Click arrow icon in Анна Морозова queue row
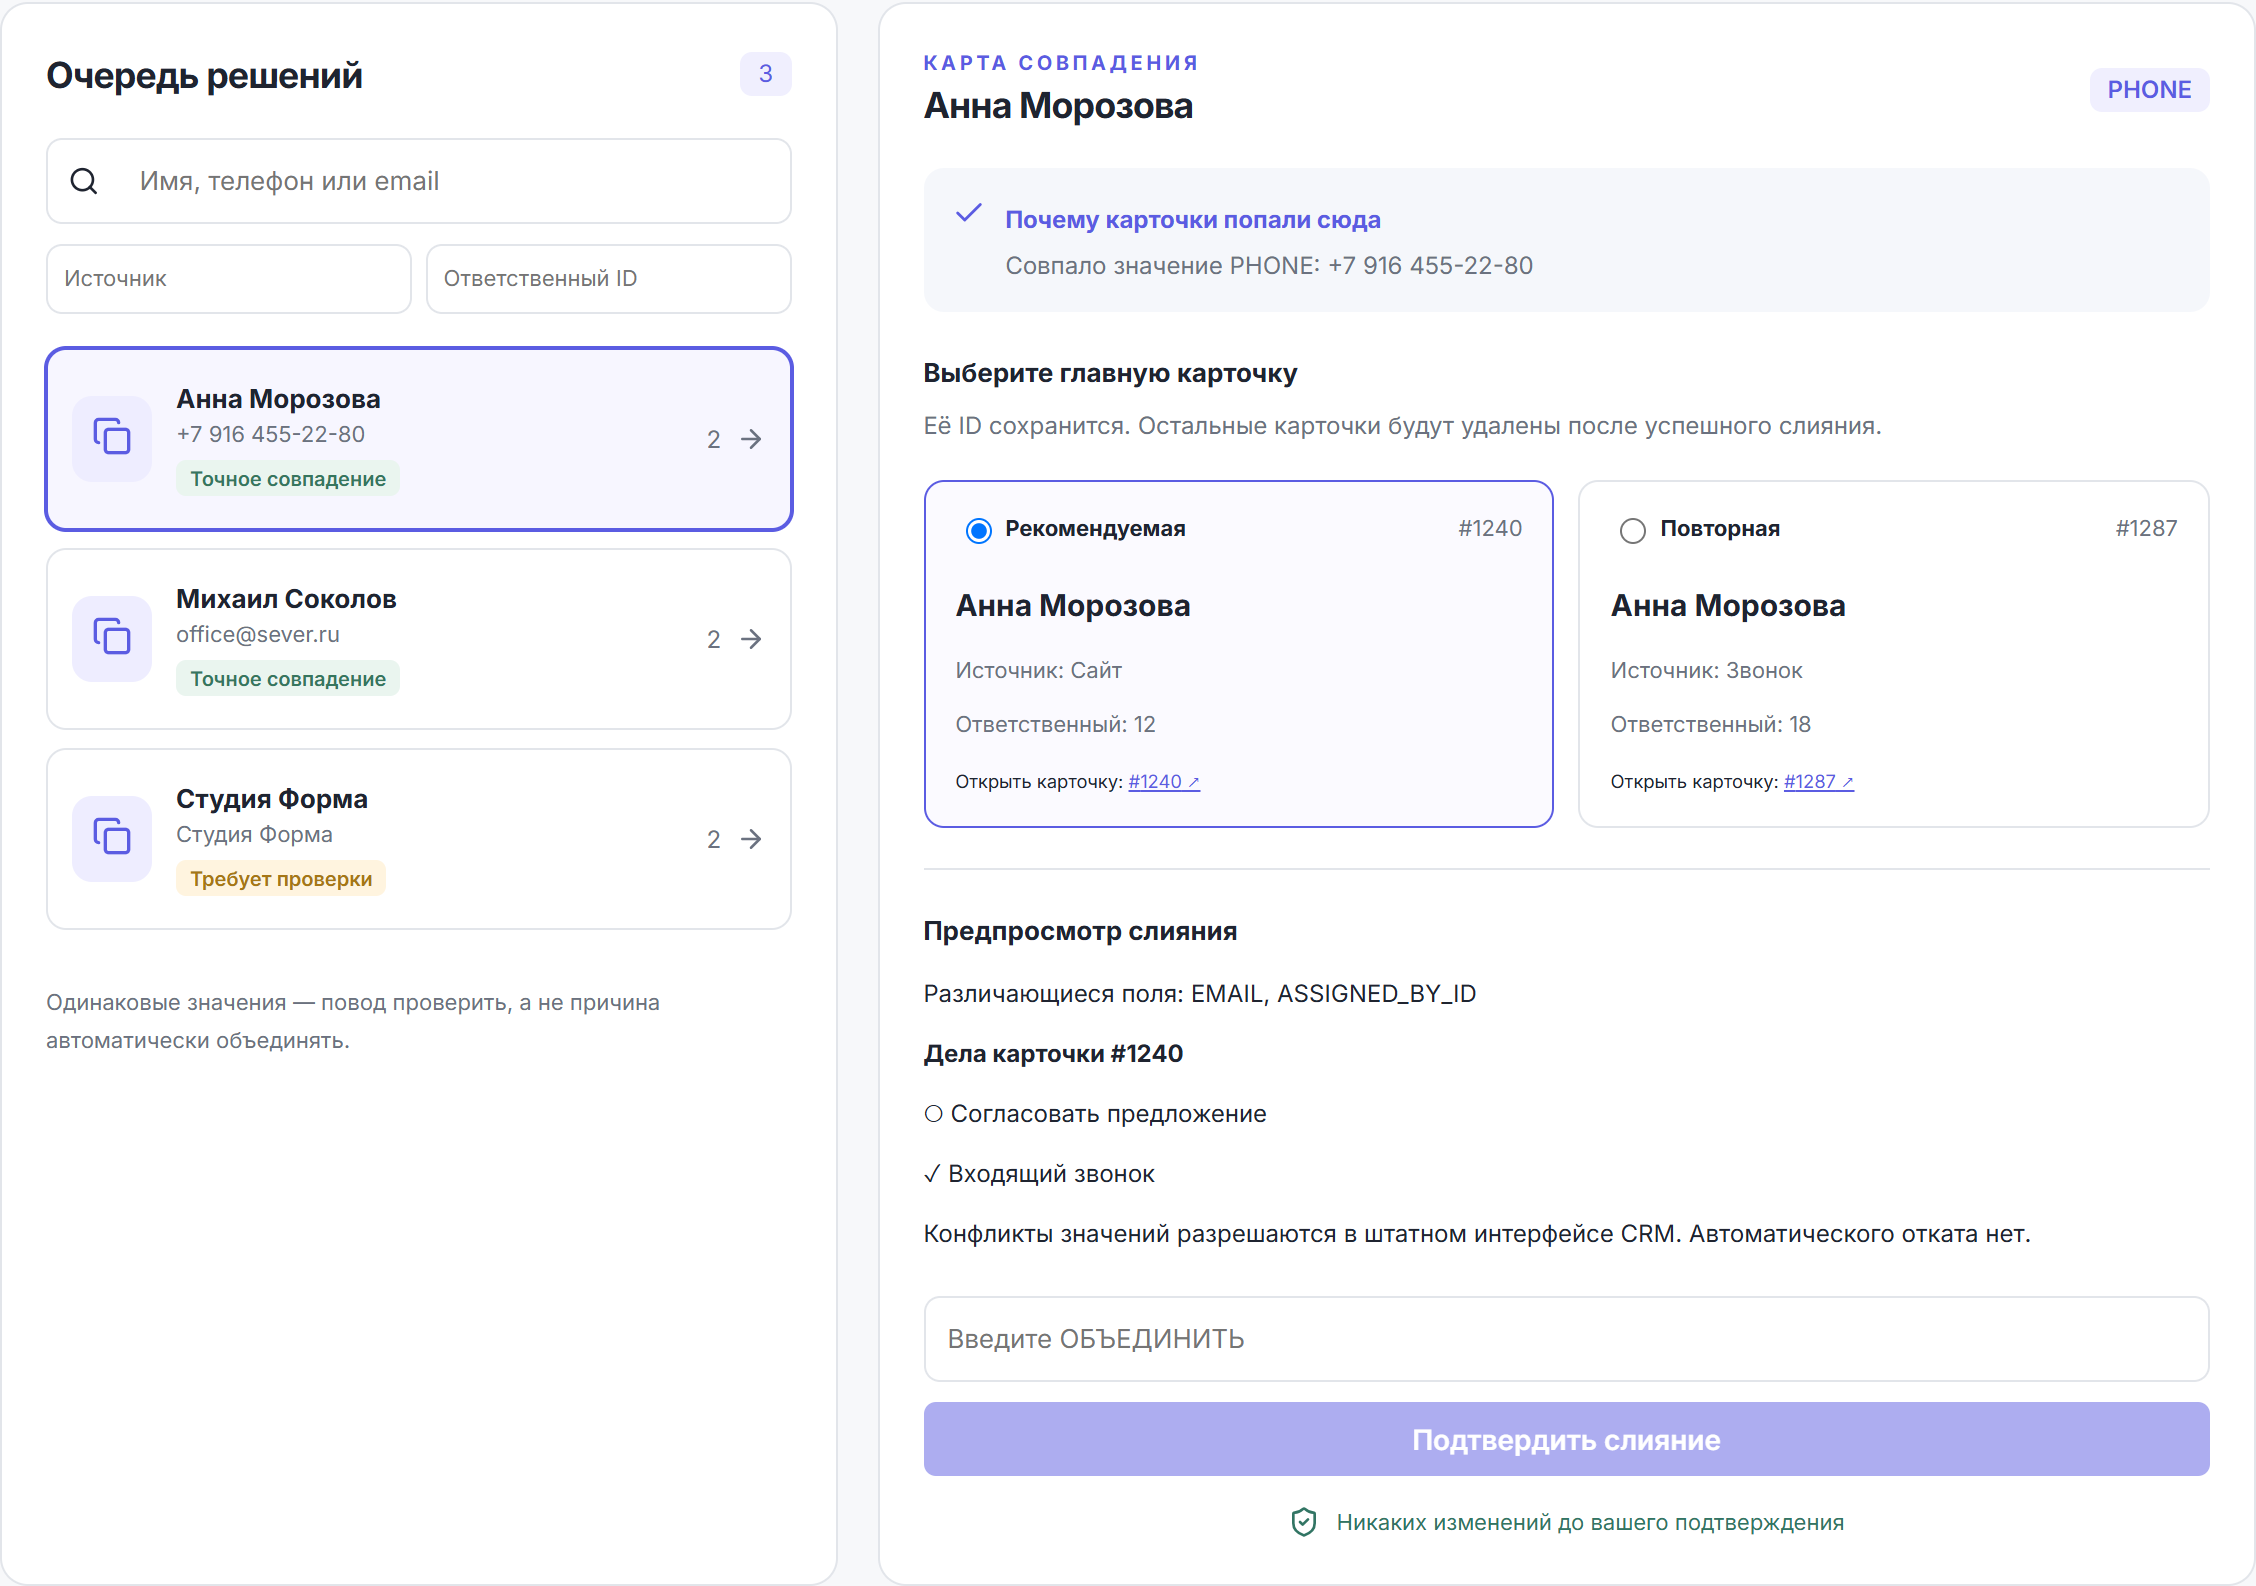 click(751, 439)
